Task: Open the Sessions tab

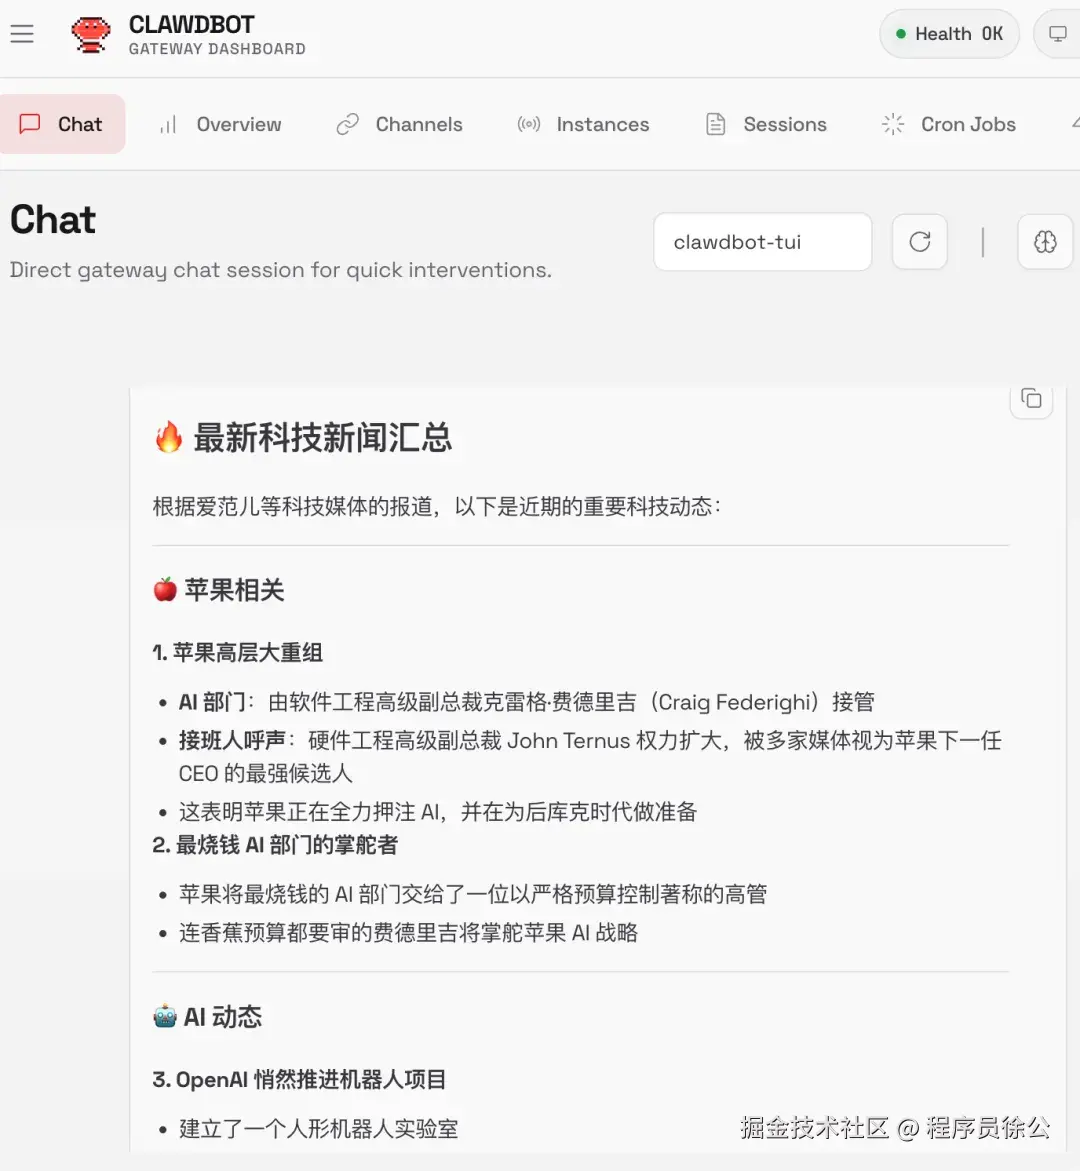Action: (x=766, y=124)
